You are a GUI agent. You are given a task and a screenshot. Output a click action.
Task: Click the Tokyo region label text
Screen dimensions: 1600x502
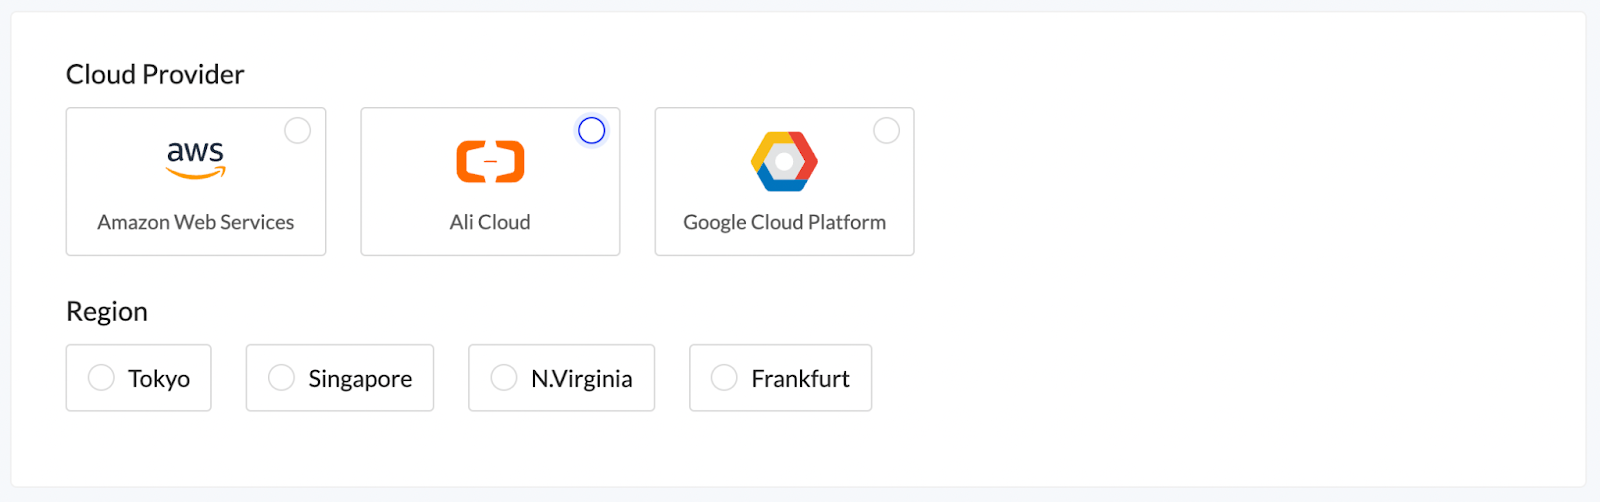pos(159,378)
